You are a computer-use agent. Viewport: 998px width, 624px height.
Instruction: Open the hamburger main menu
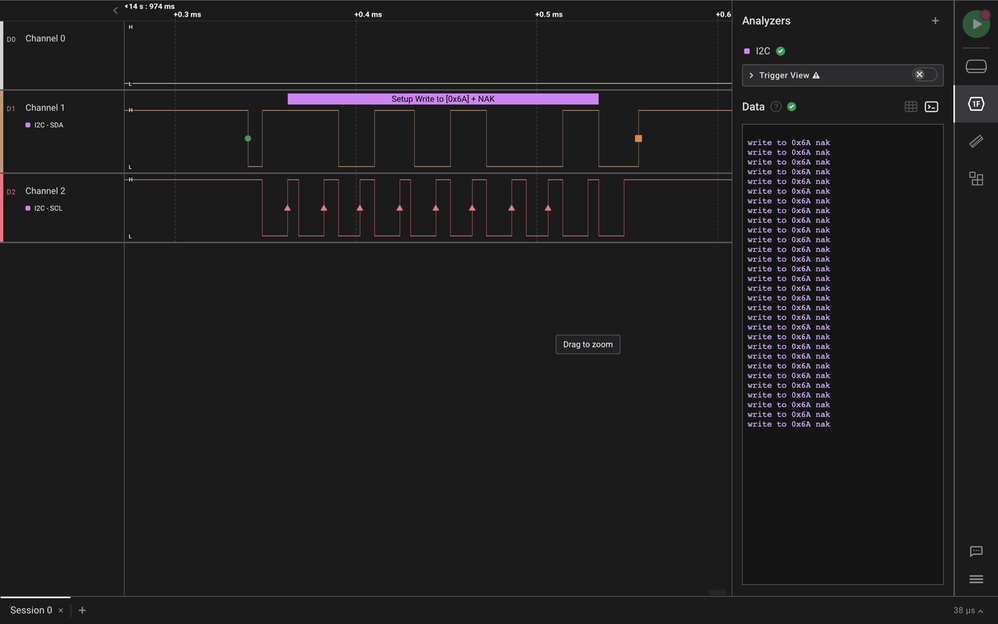pos(976,579)
